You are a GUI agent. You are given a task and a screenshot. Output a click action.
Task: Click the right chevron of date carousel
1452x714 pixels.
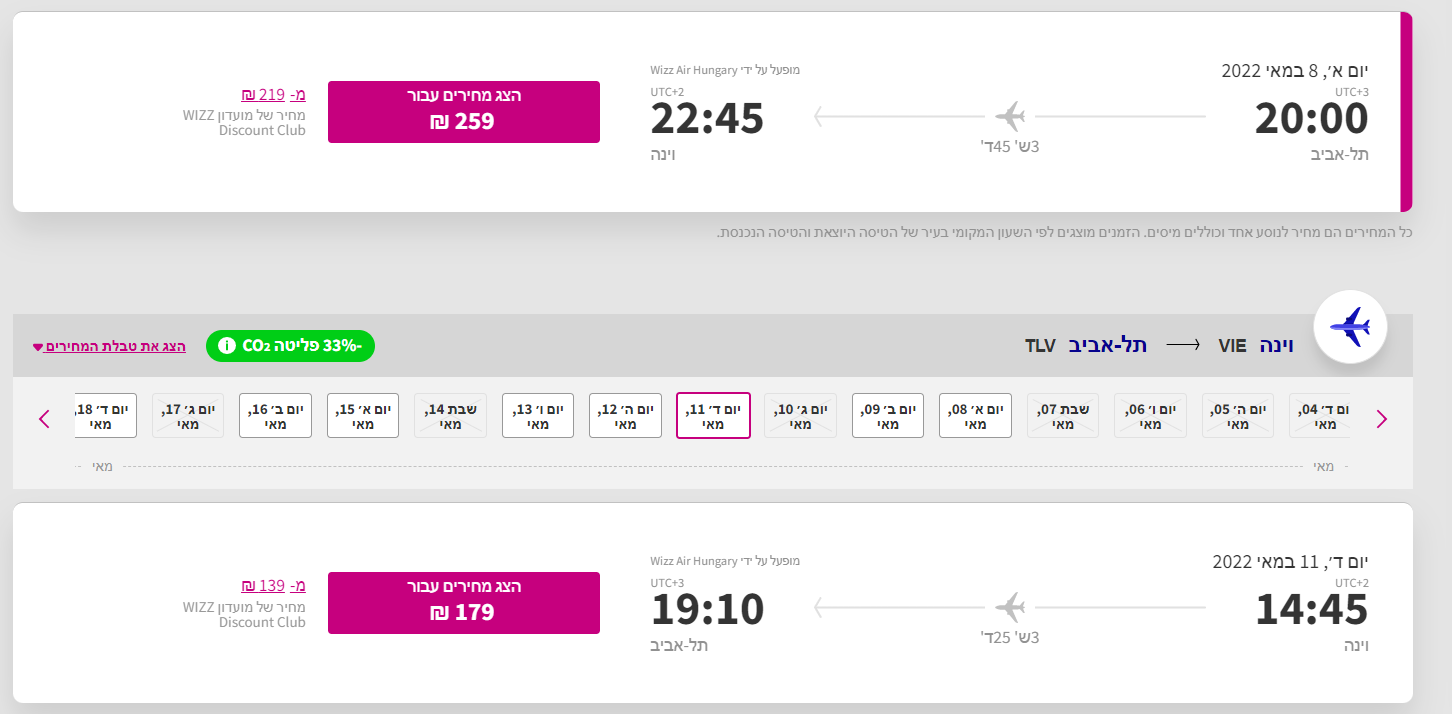pos(1382,418)
